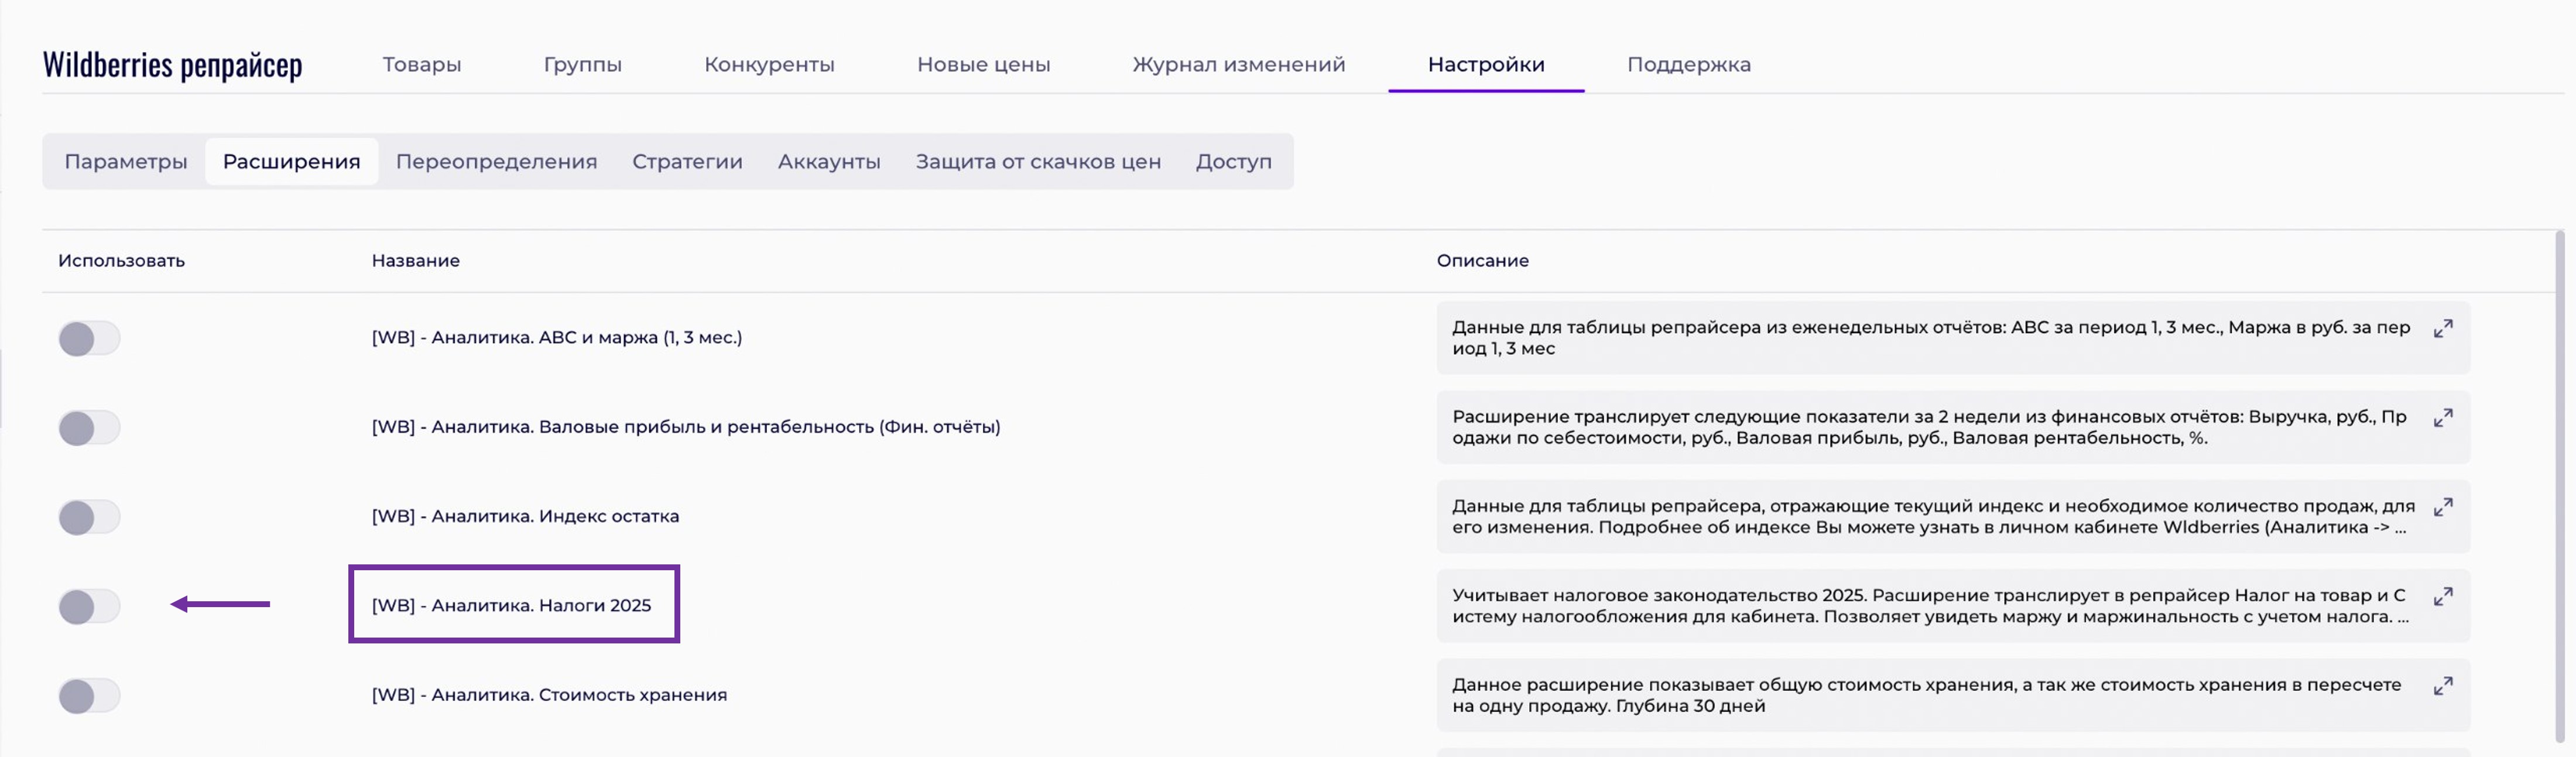
Task: Expand description of Валовые прибыль и рентабельность extension
Action: (x=2442, y=418)
